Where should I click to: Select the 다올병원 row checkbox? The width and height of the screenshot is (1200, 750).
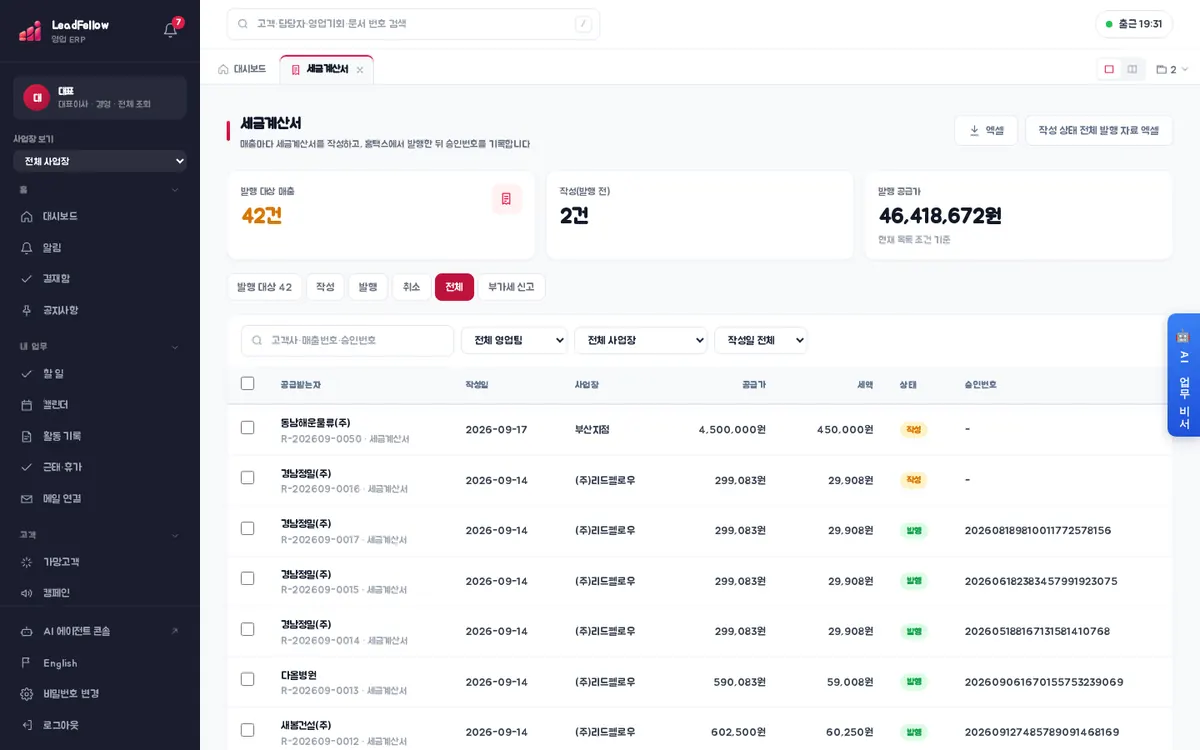247,679
